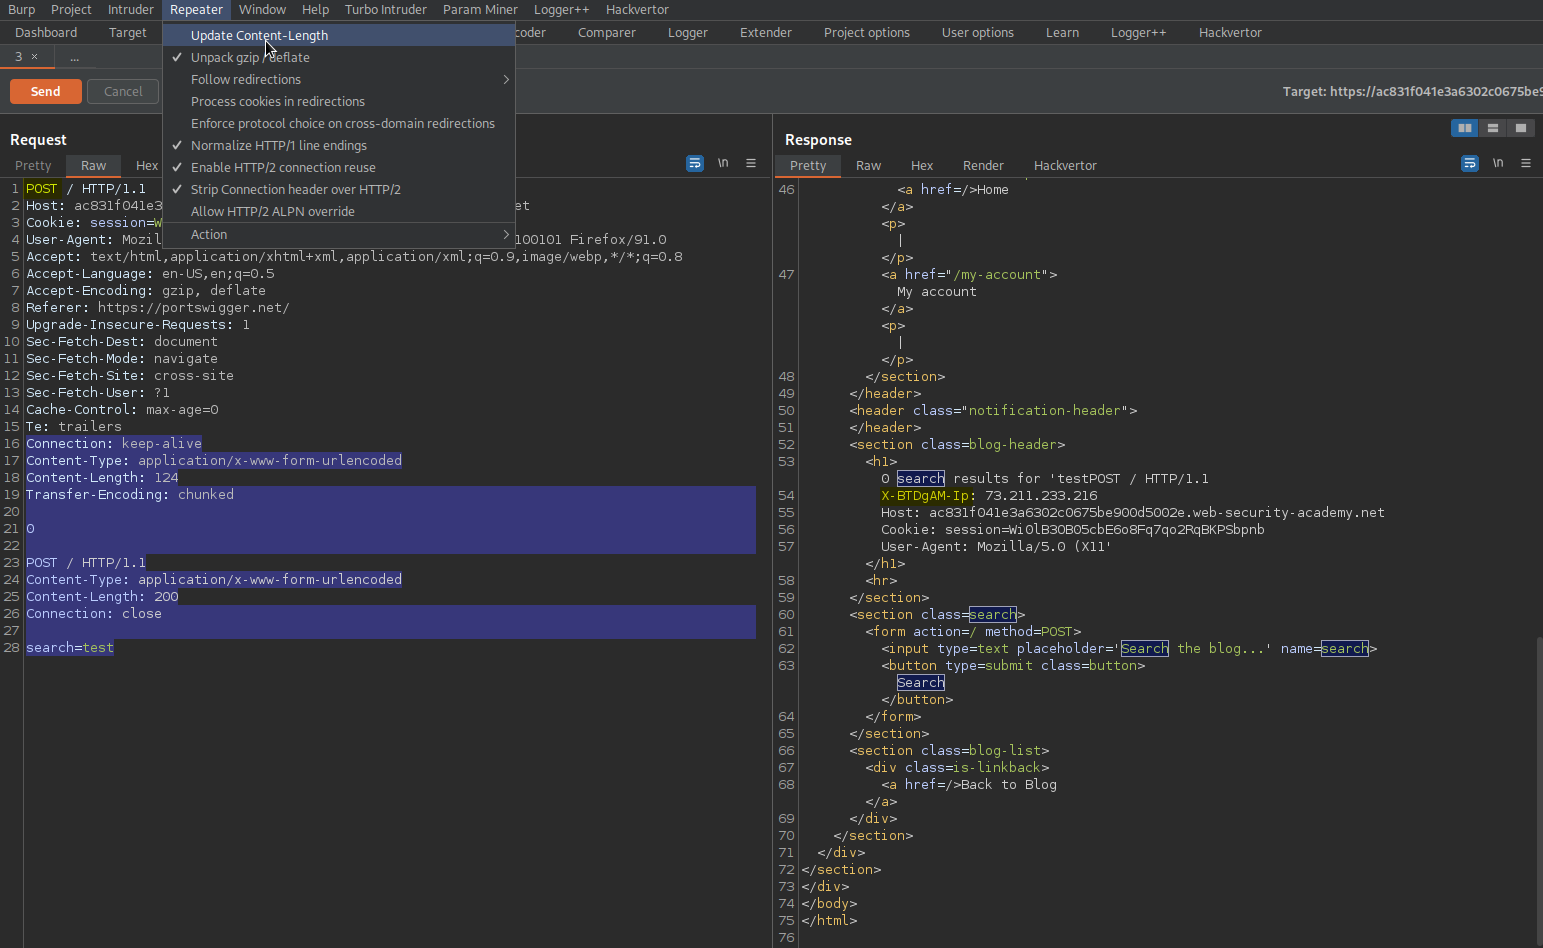Close the open Repeater menu
Image resolution: width=1543 pixels, height=948 pixels.
[x=196, y=9]
